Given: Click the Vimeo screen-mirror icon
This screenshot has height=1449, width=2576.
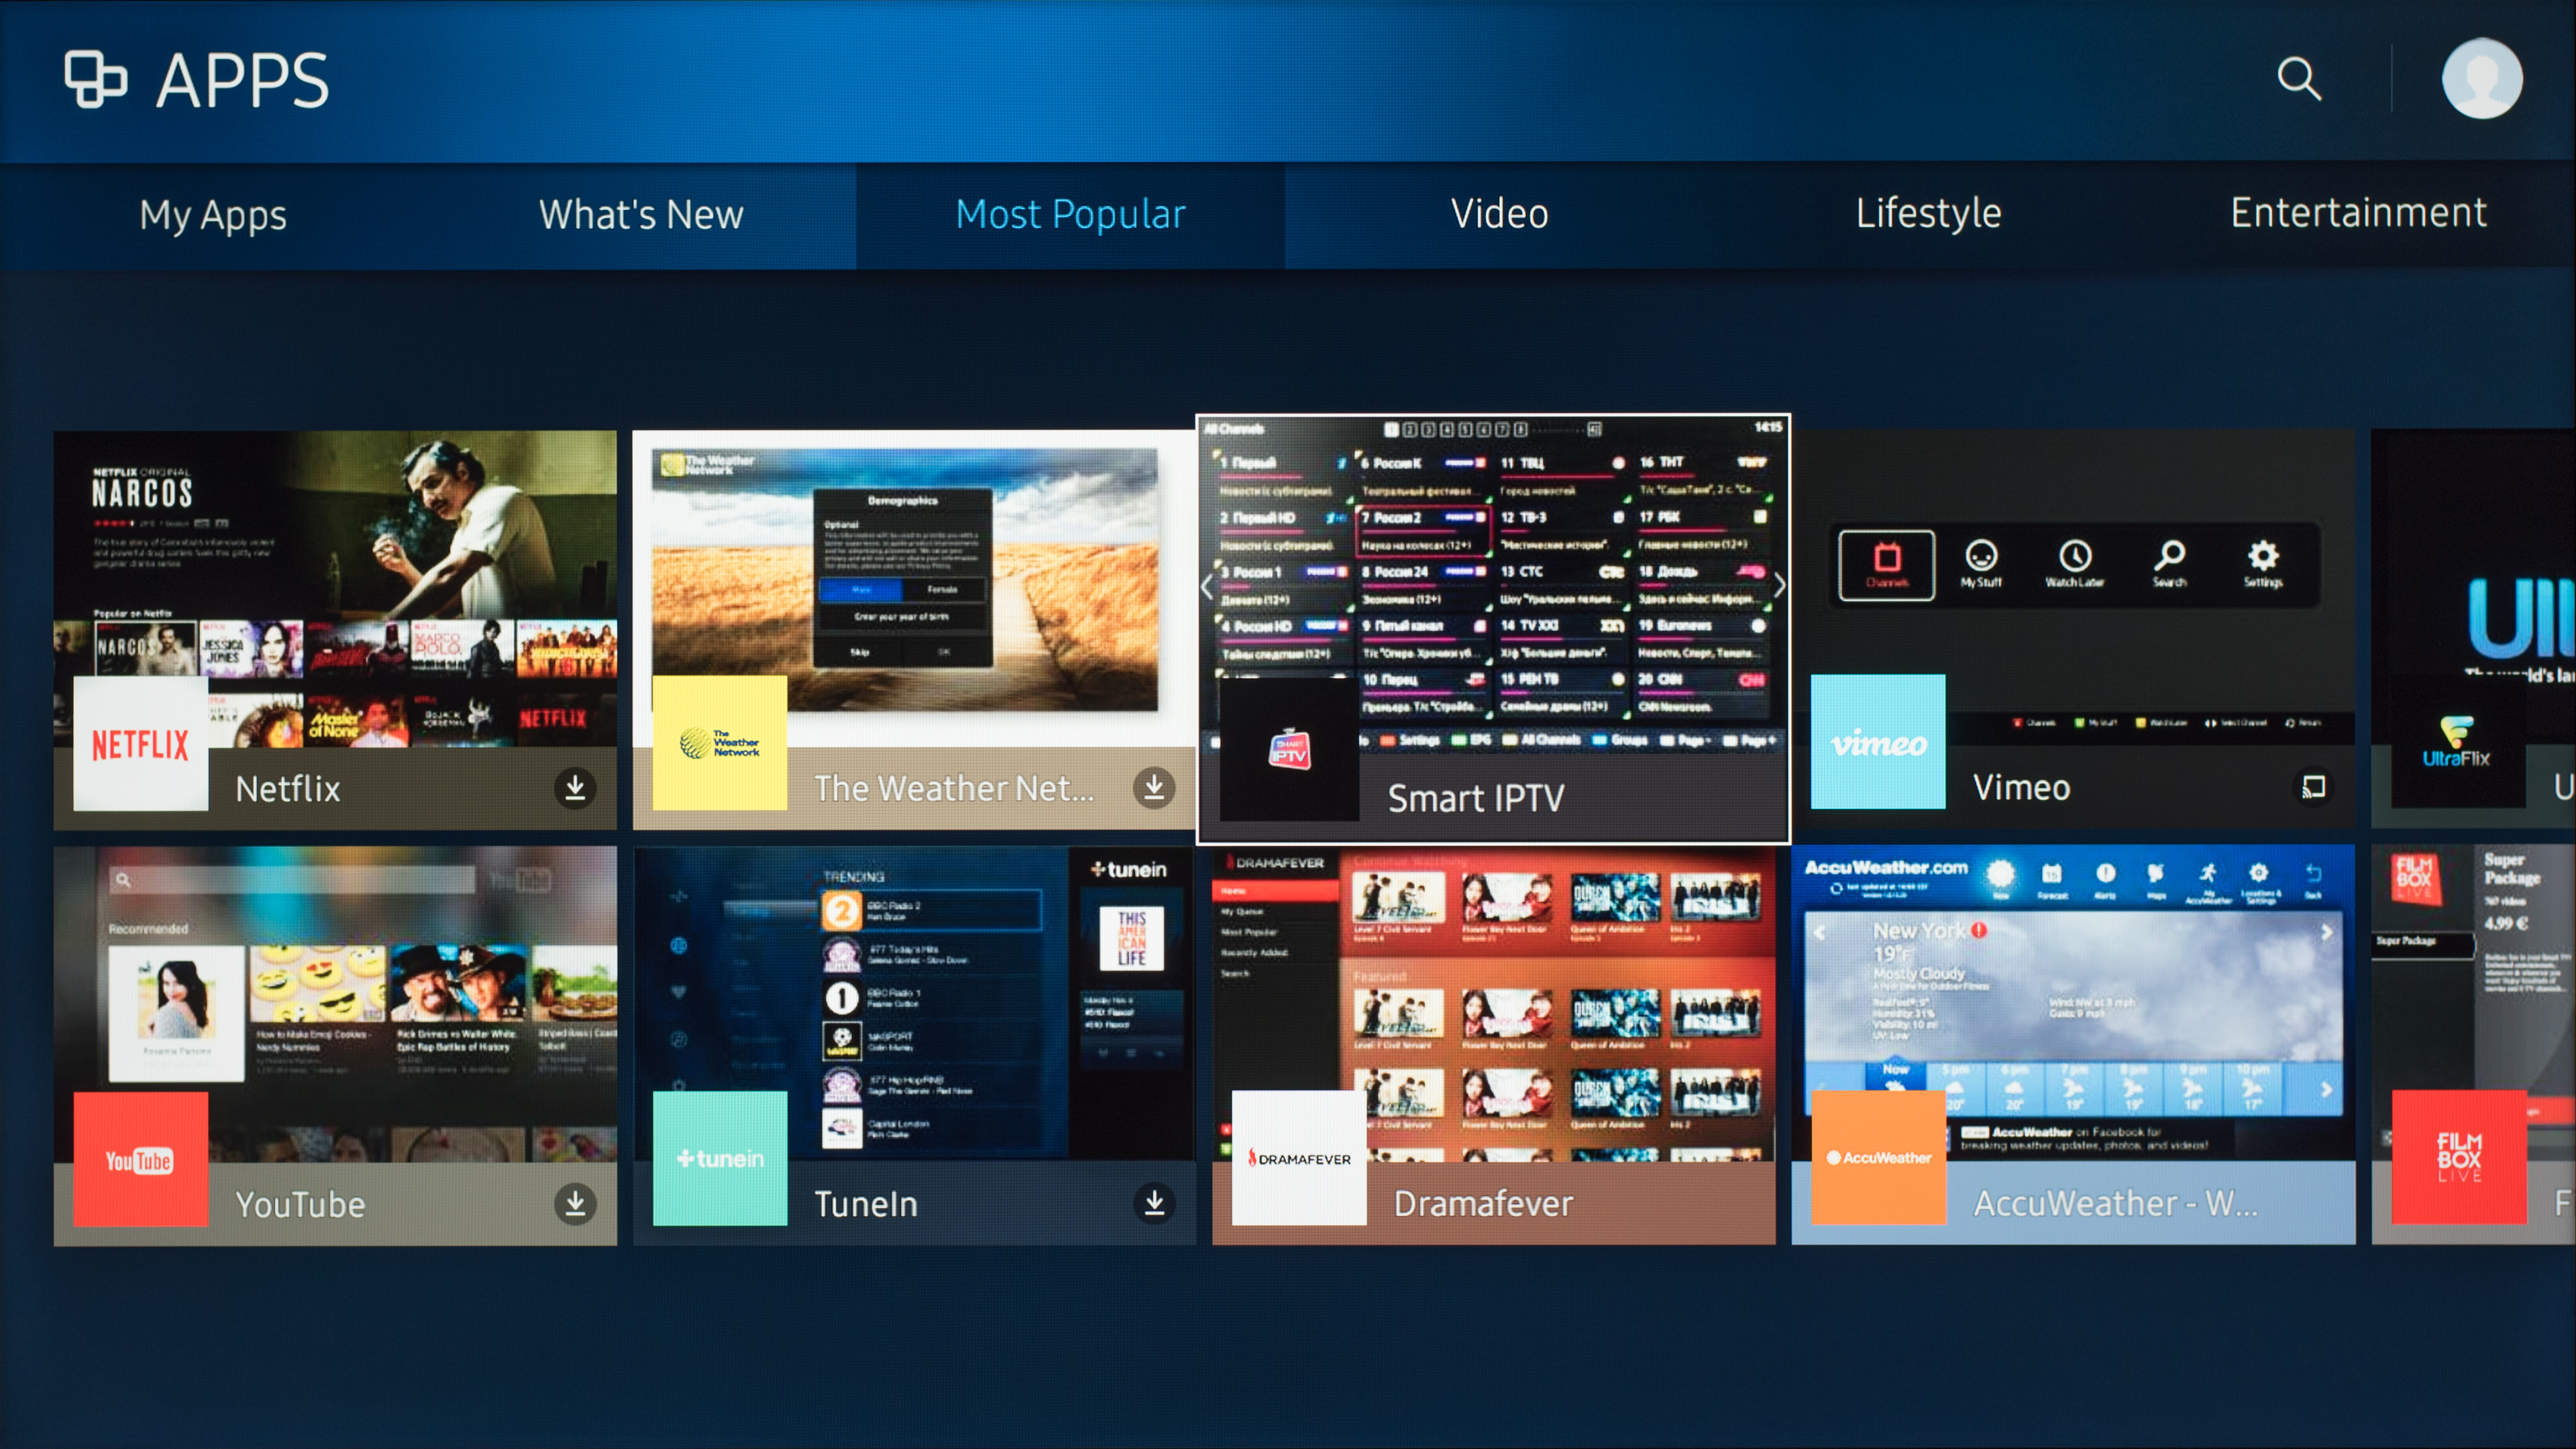Looking at the screenshot, I should pyautogui.click(x=2313, y=787).
